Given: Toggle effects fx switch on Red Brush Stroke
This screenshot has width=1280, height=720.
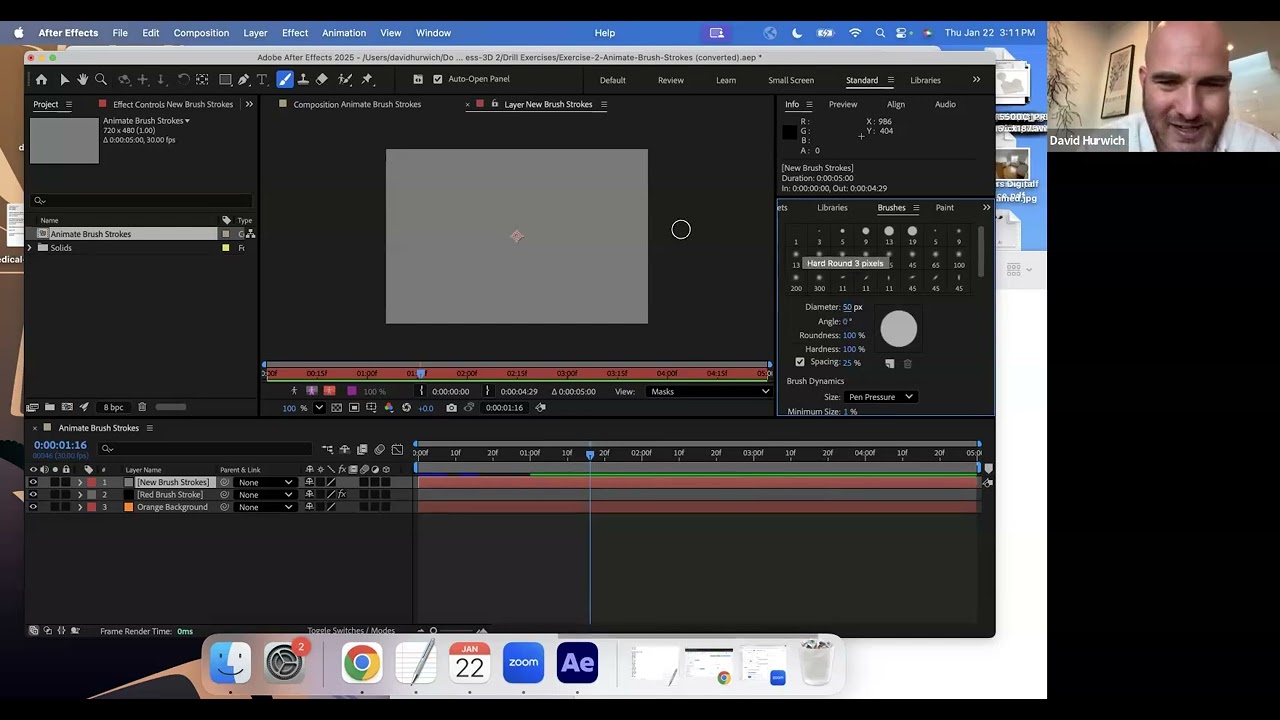Looking at the screenshot, I should pyautogui.click(x=342, y=494).
